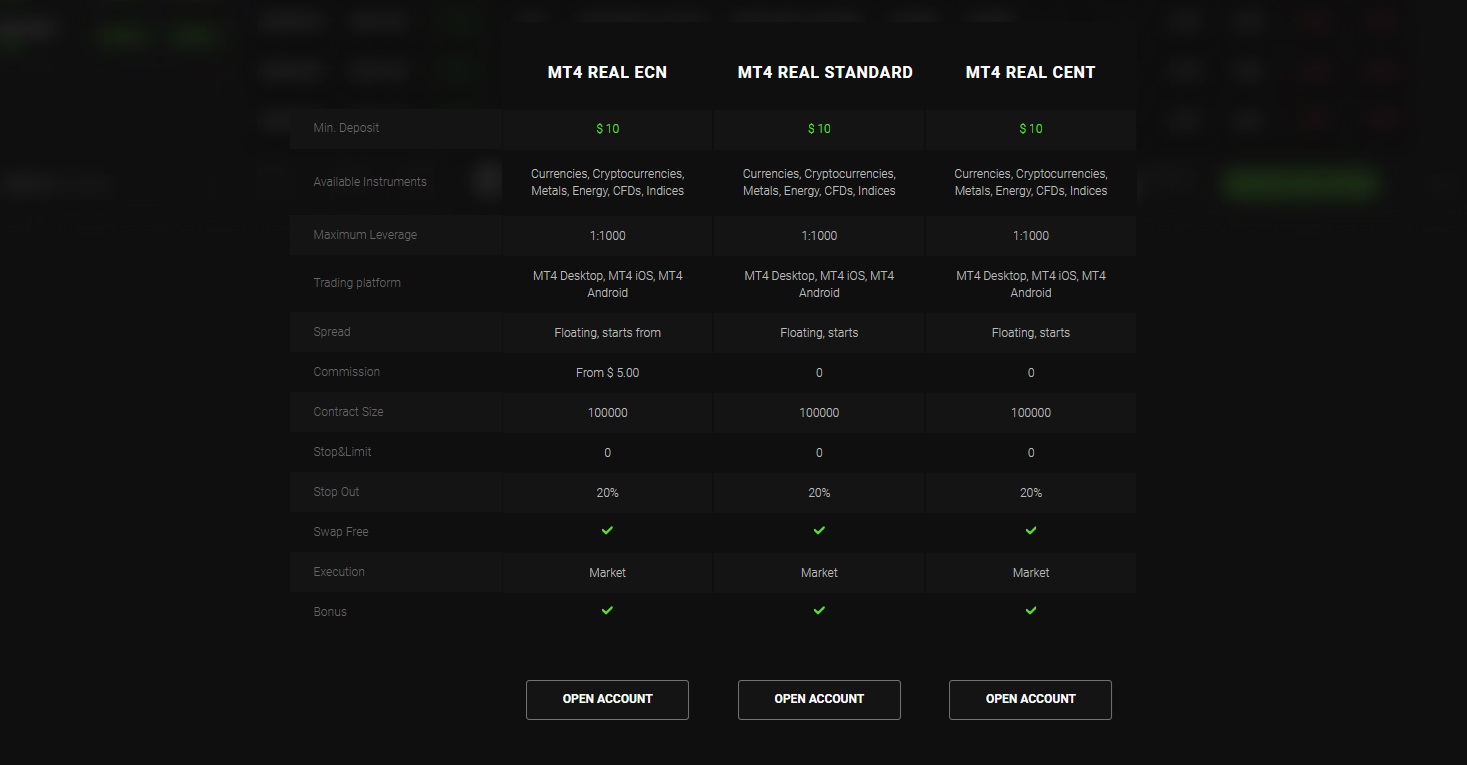Select the Stop&Limit 0 value for MT4 Real Cent
Viewport: 1467px width, 765px height.
[x=1031, y=453]
